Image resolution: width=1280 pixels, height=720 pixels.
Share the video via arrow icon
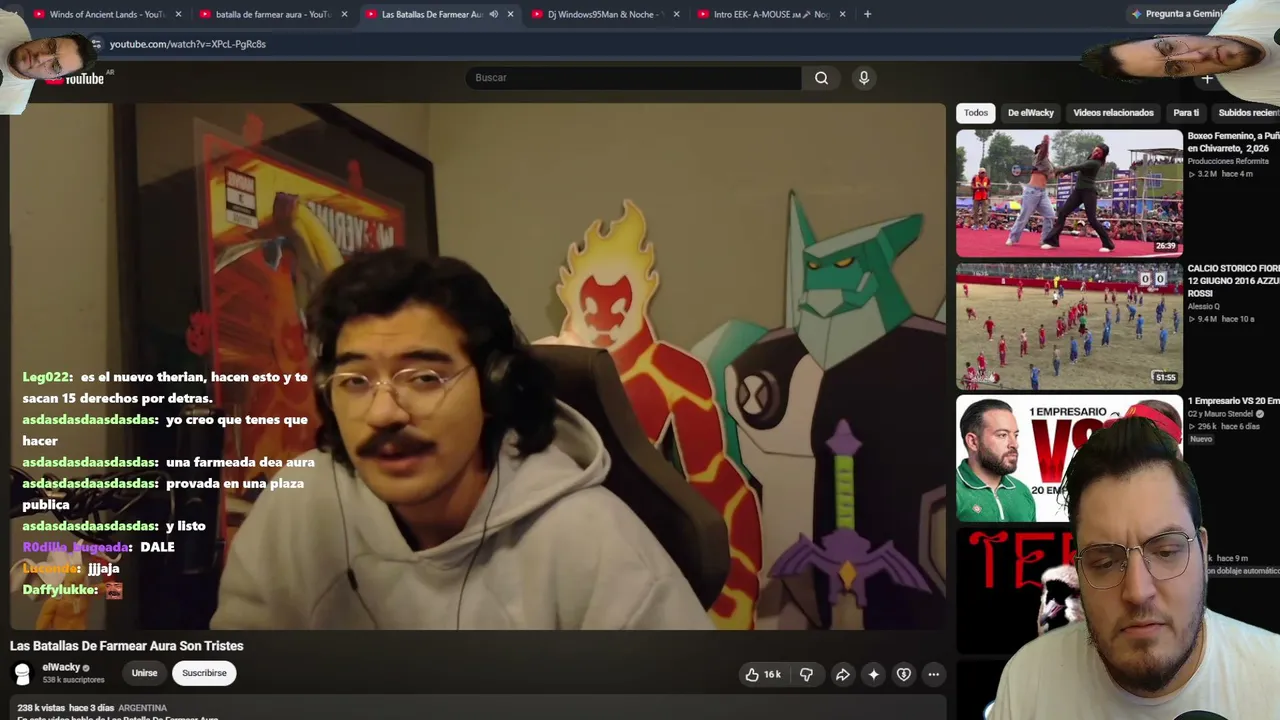[843, 675]
